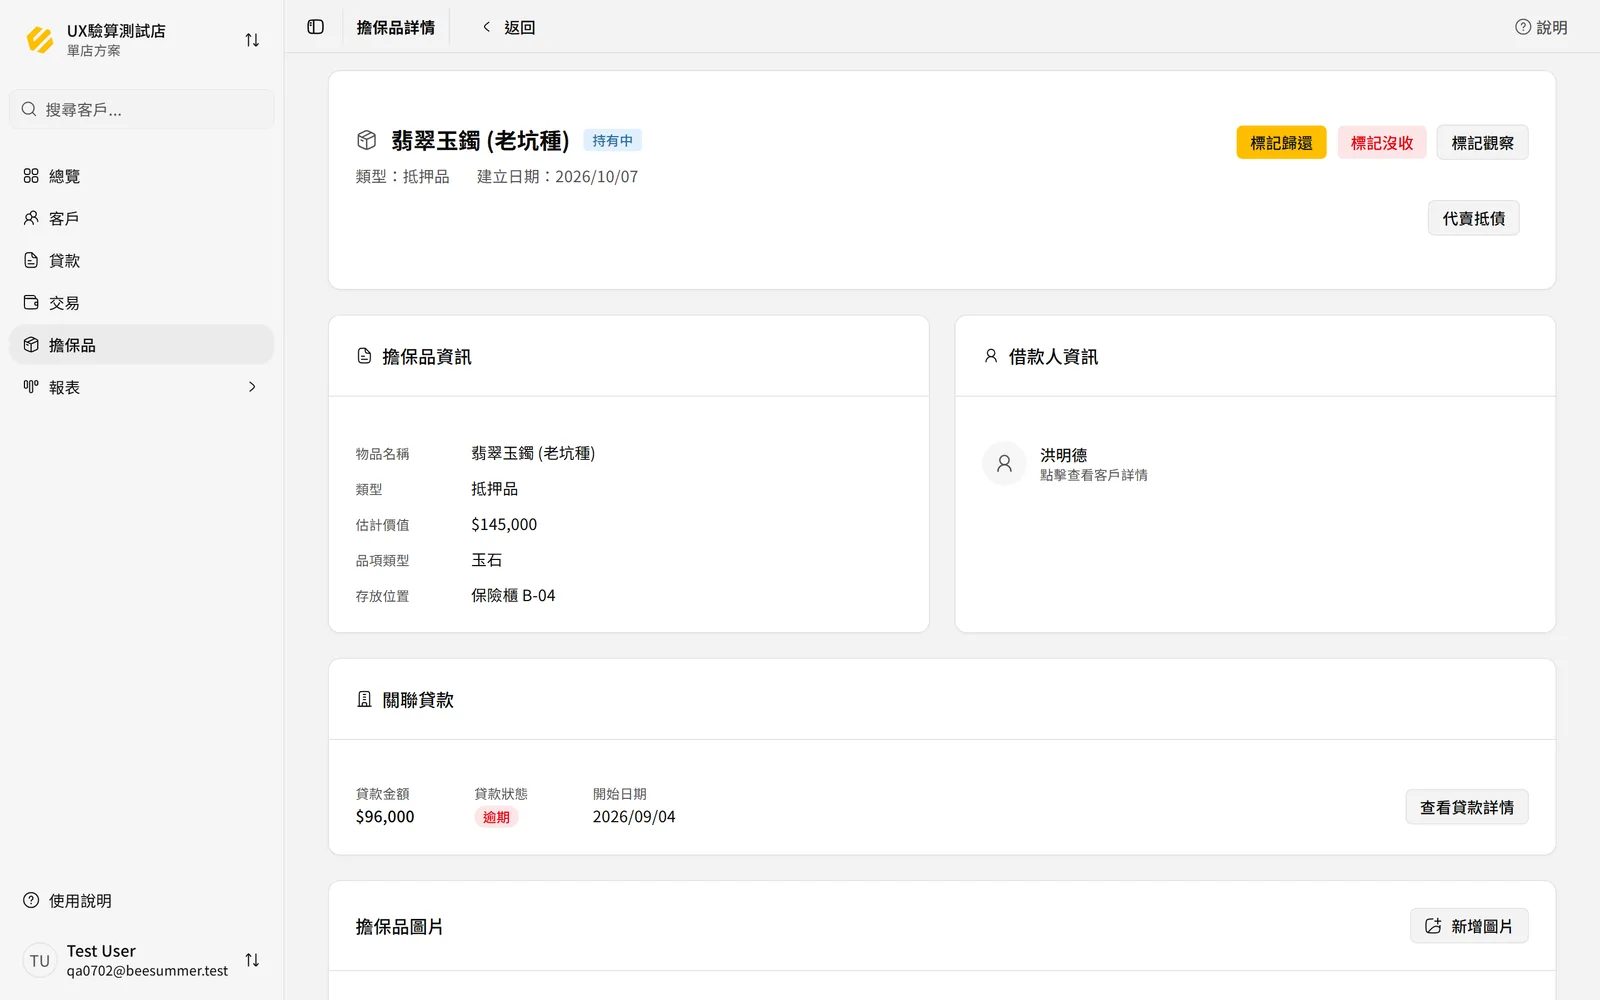Click the 擔保品資訊 header document icon
The width and height of the screenshot is (1600, 1000).
click(364, 356)
